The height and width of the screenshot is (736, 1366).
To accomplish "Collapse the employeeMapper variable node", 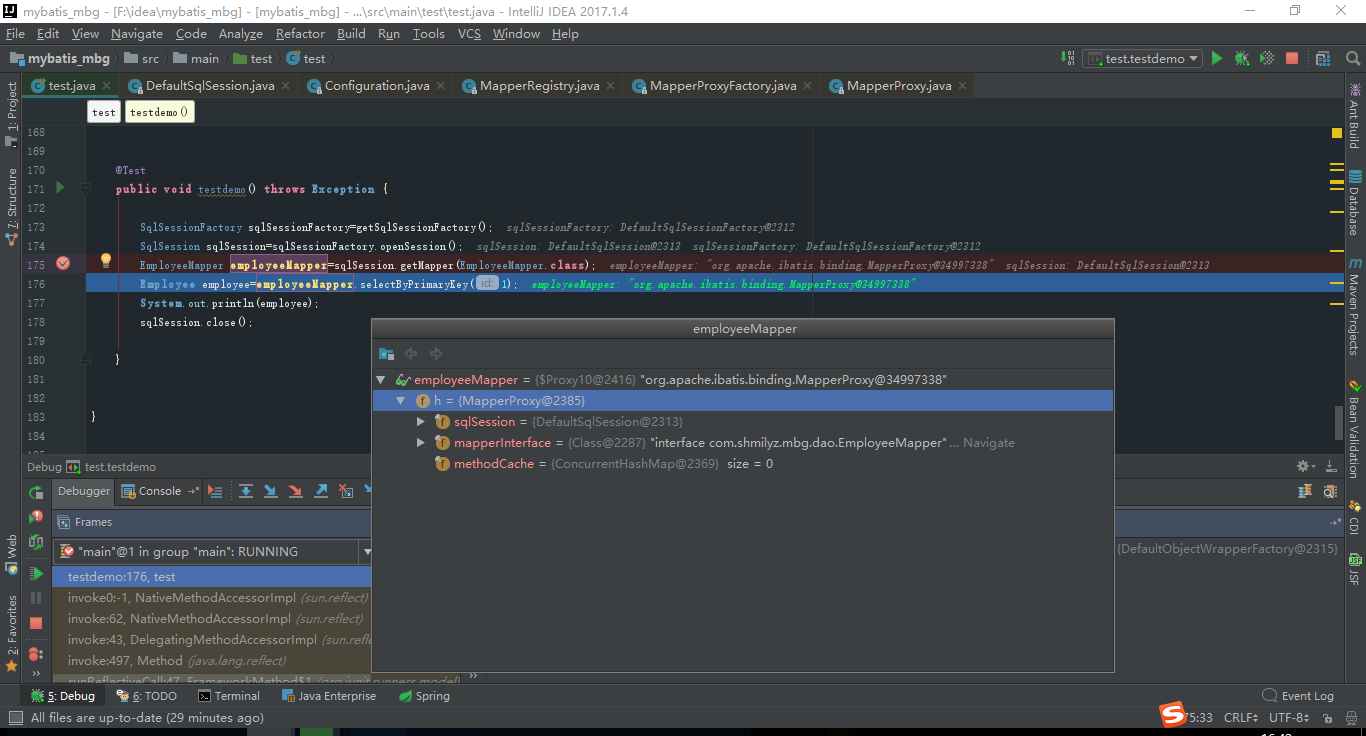I will [x=381, y=379].
